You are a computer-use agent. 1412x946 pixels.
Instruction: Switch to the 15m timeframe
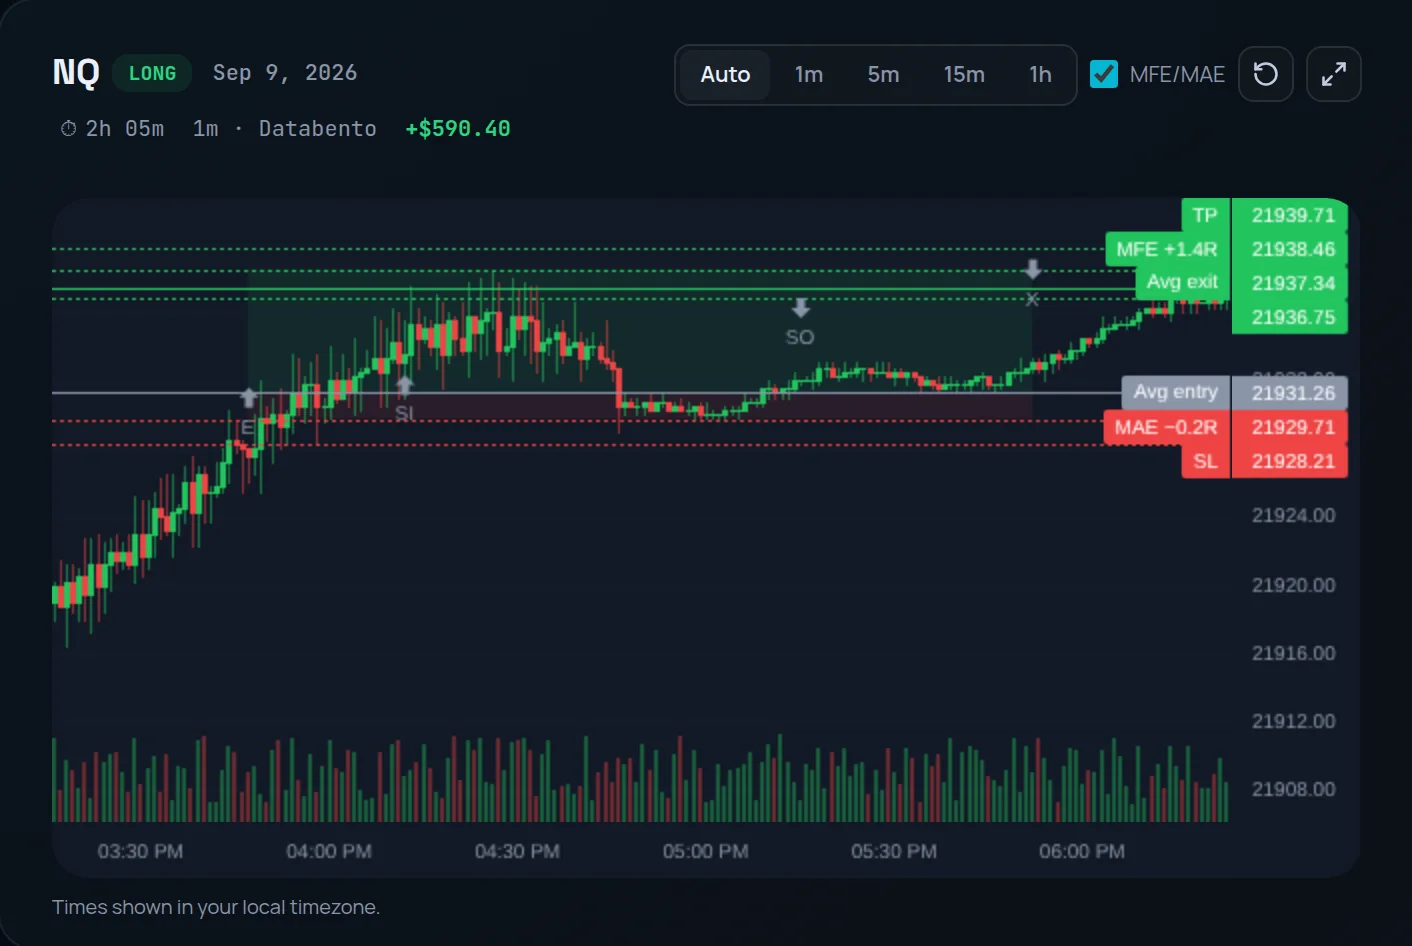coord(964,75)
